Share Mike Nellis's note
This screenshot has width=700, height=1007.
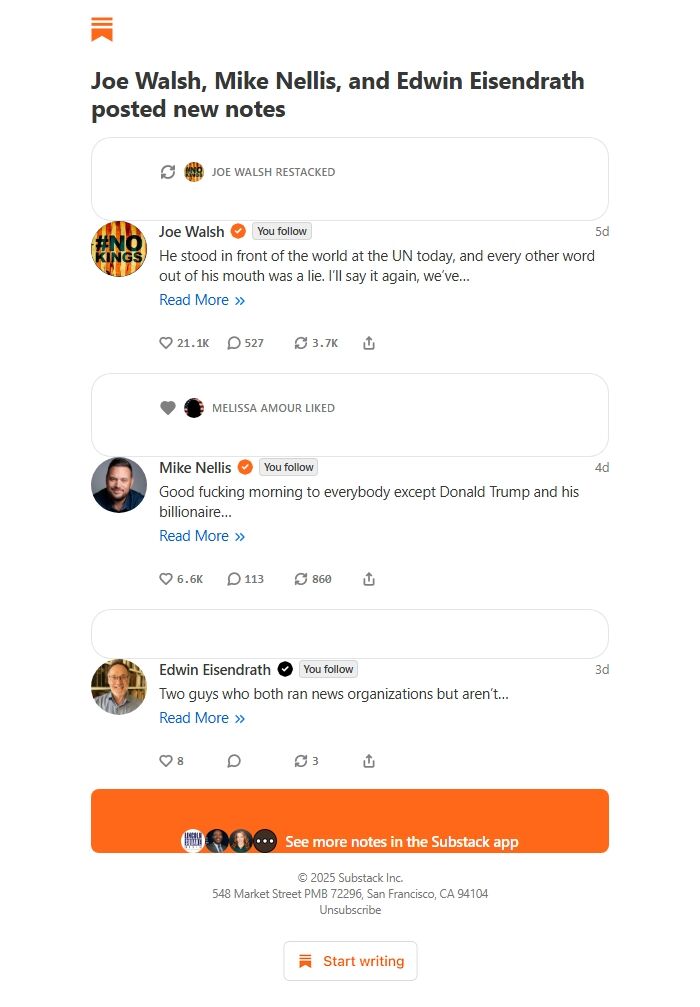point(369,578)
